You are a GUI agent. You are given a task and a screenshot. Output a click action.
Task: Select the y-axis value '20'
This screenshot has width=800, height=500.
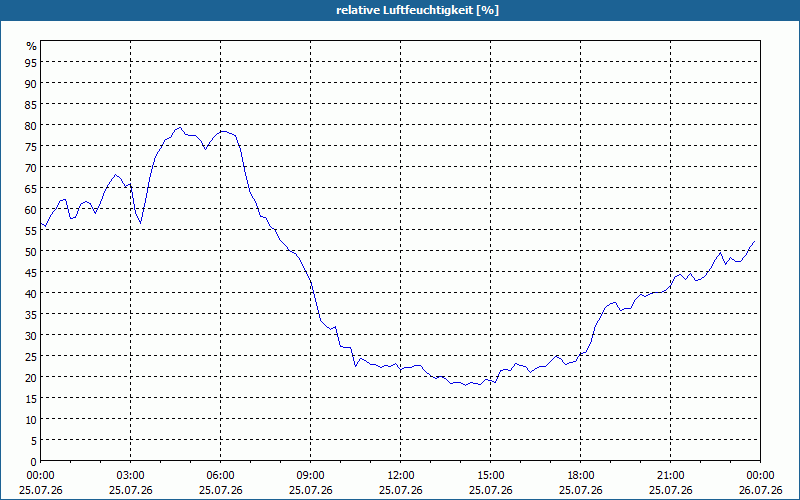(x=31, y=378)
